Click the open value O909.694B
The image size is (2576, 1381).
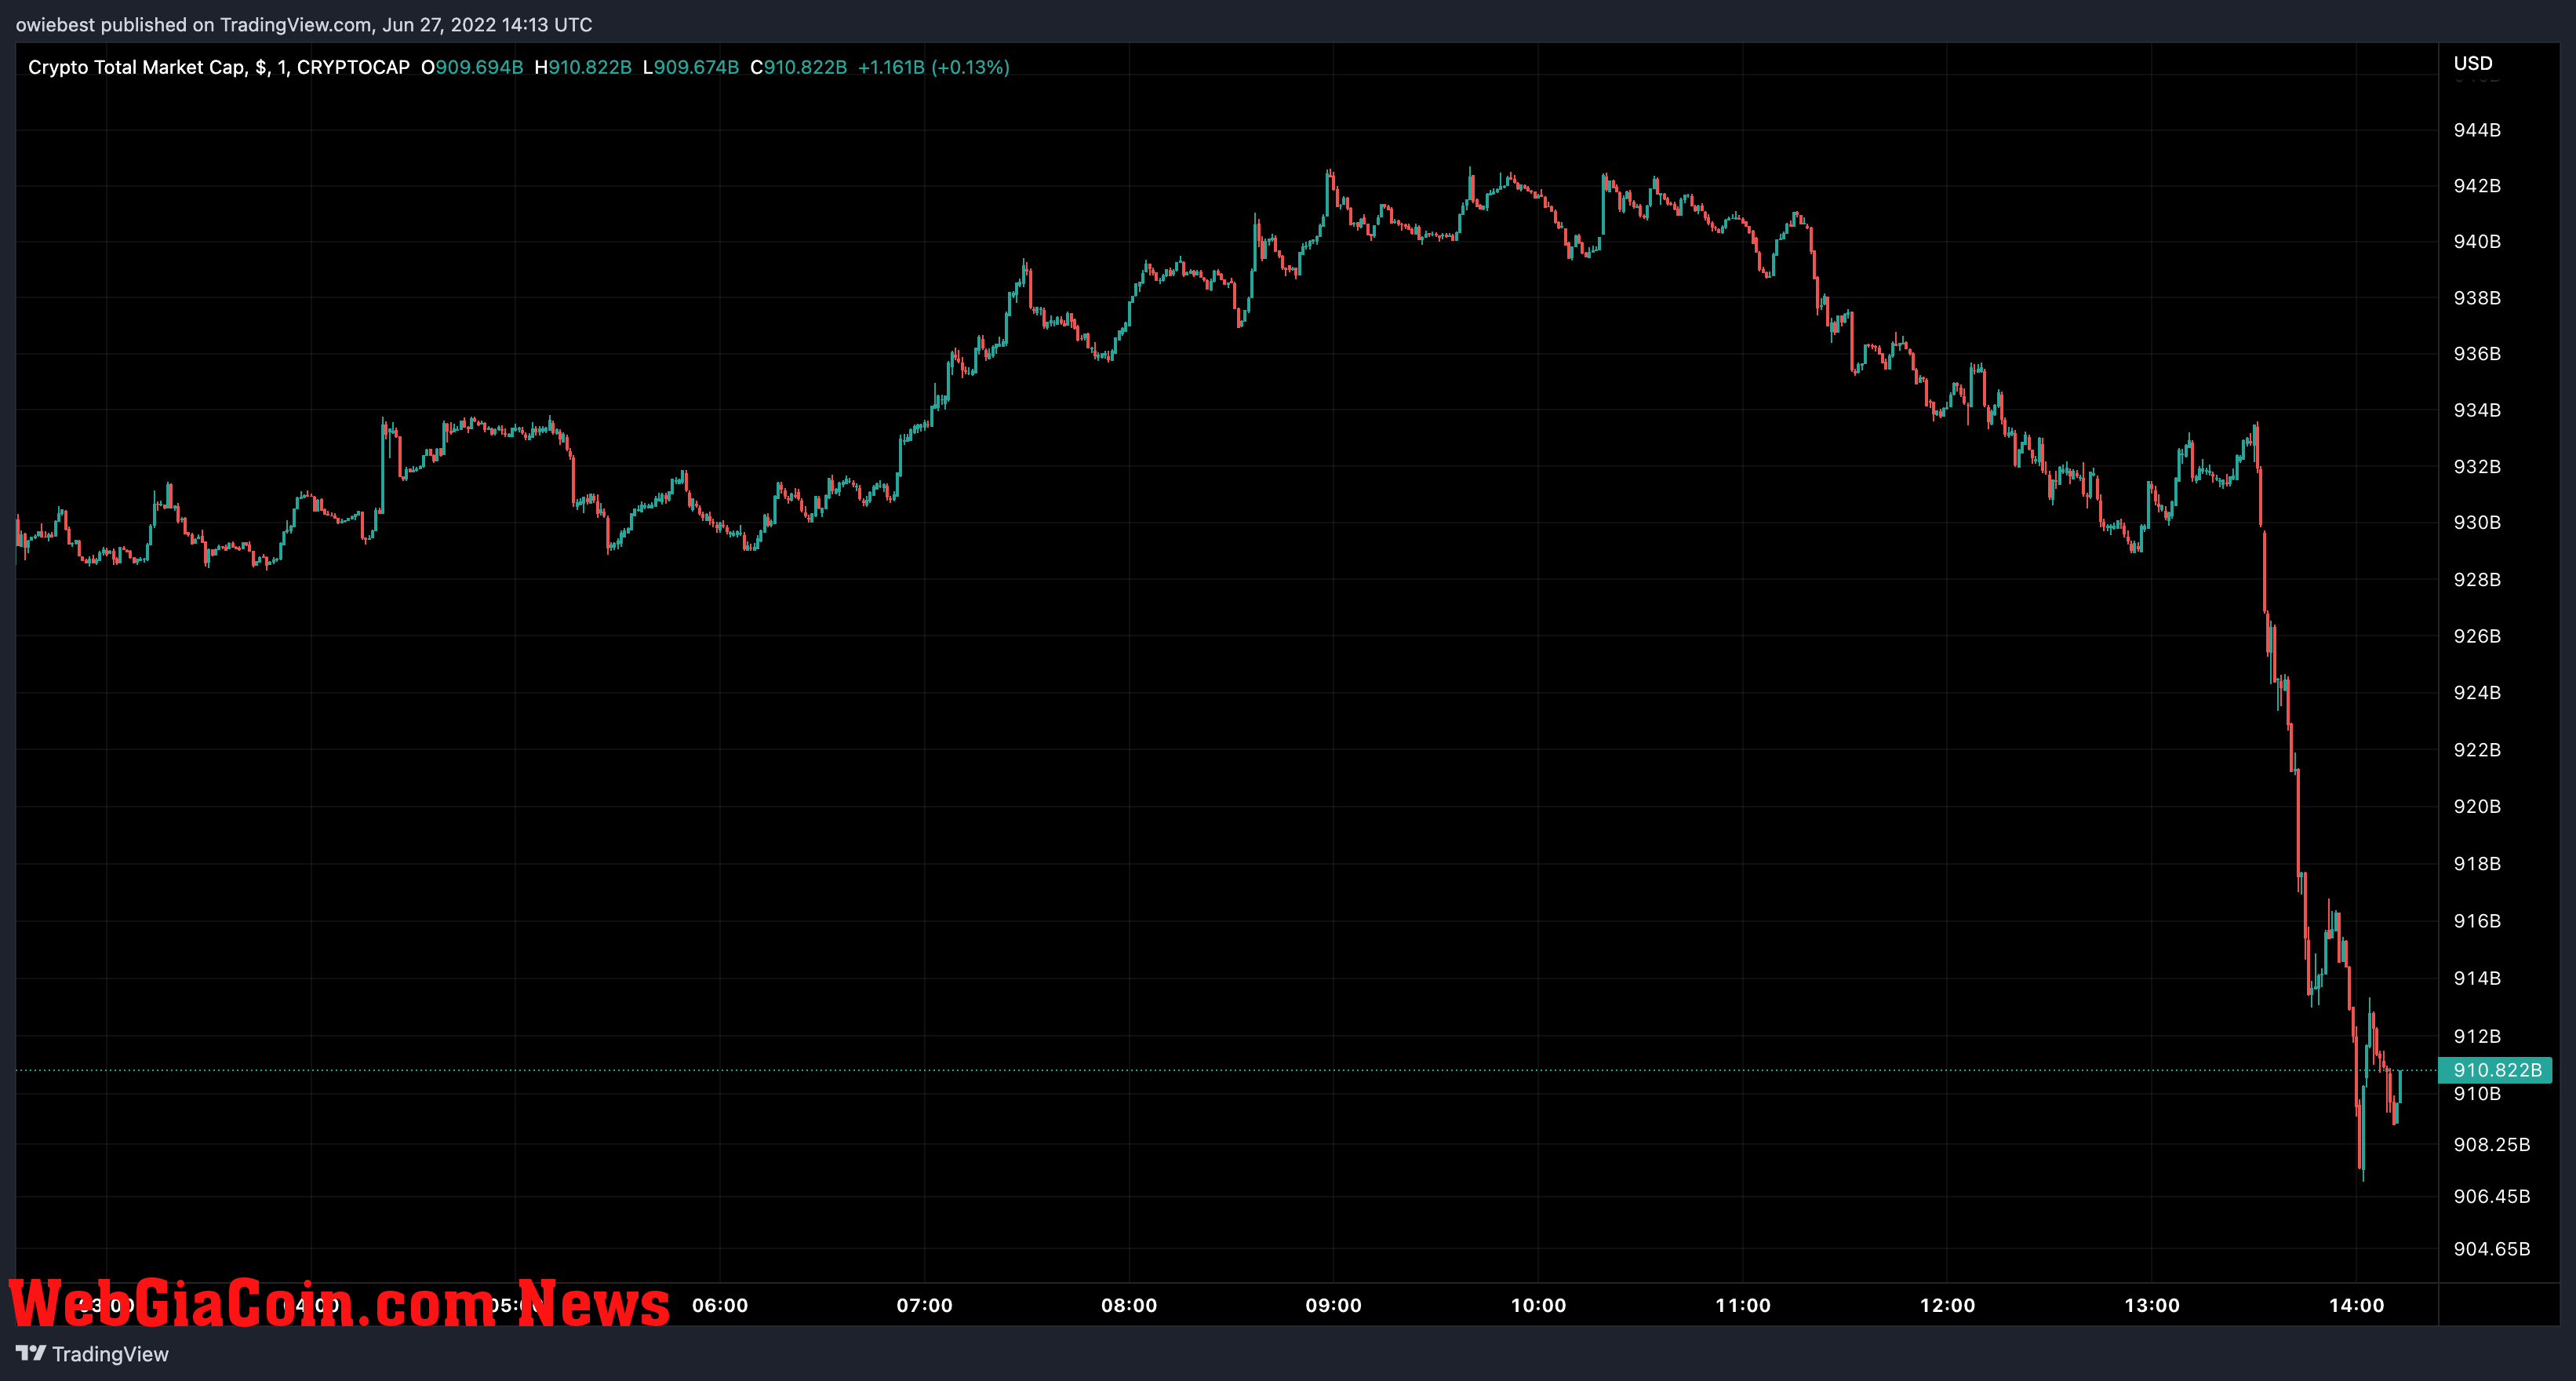click(x=472, y=67)
